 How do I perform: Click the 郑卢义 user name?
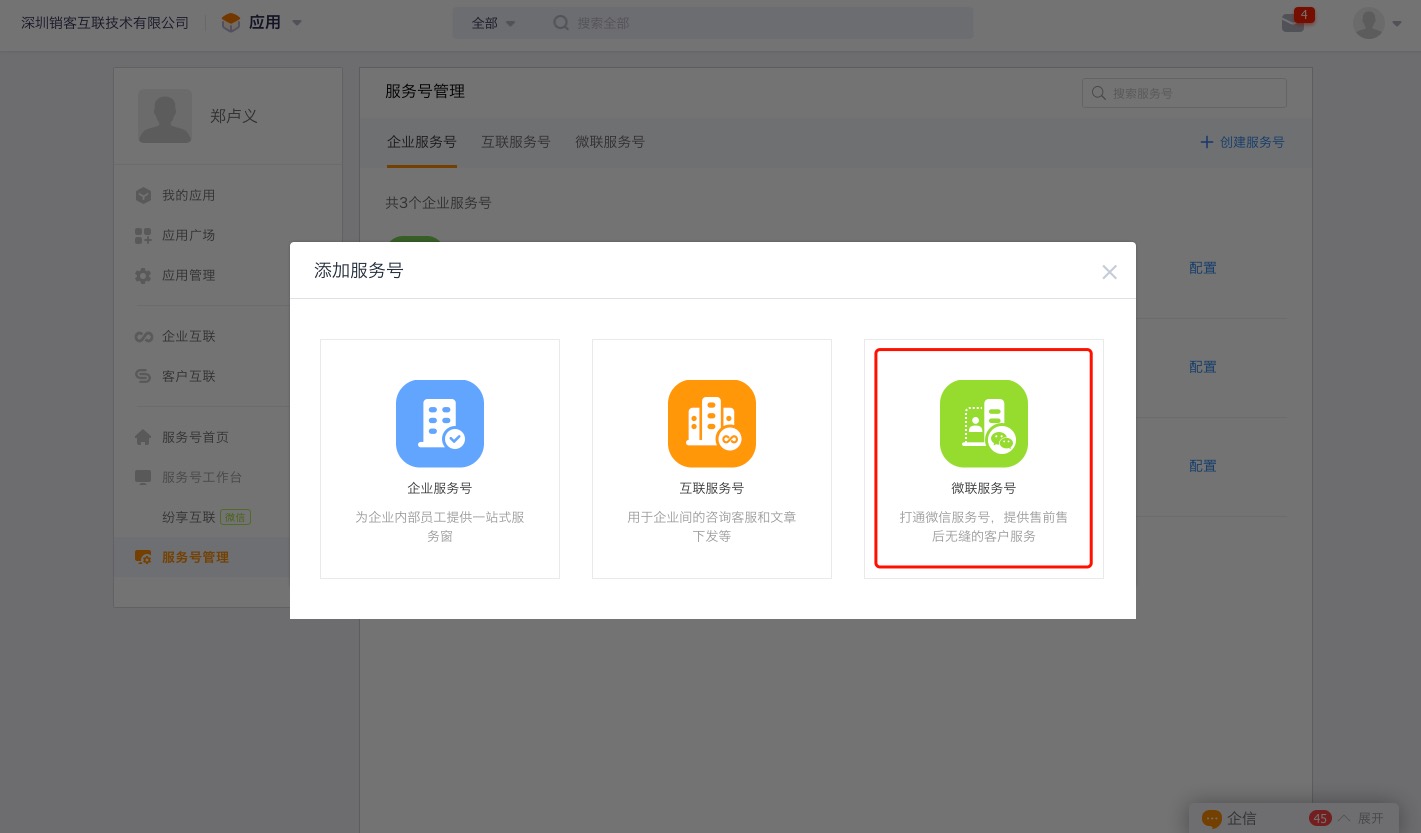point(234,116)
